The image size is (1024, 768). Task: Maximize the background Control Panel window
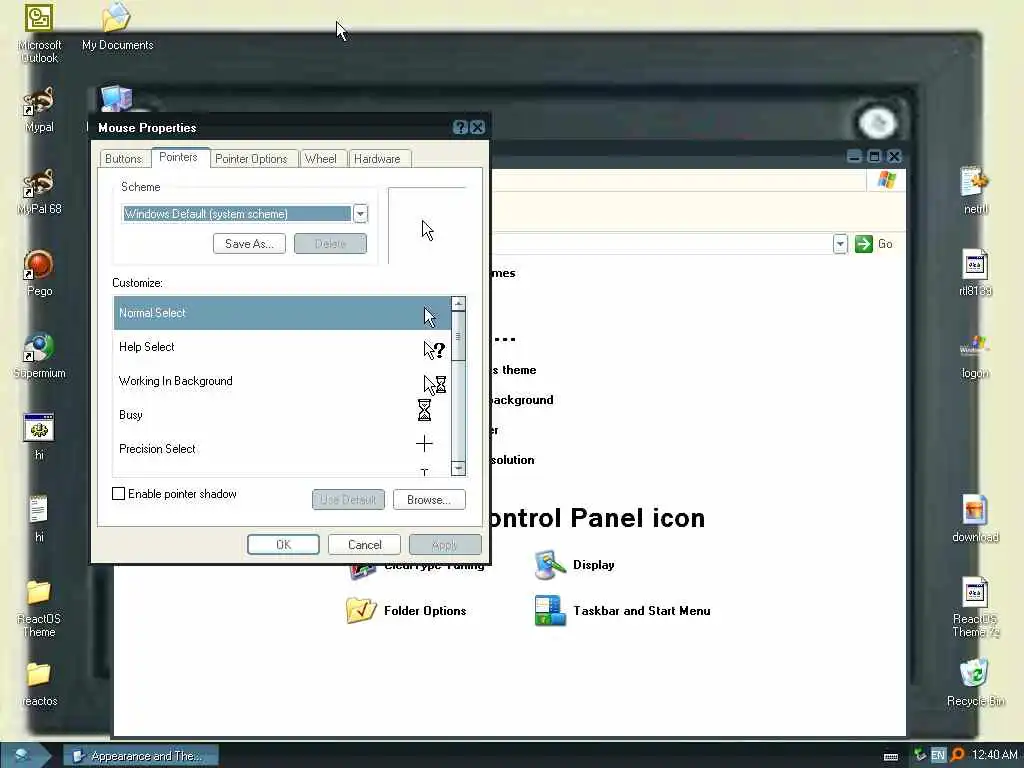874,156
